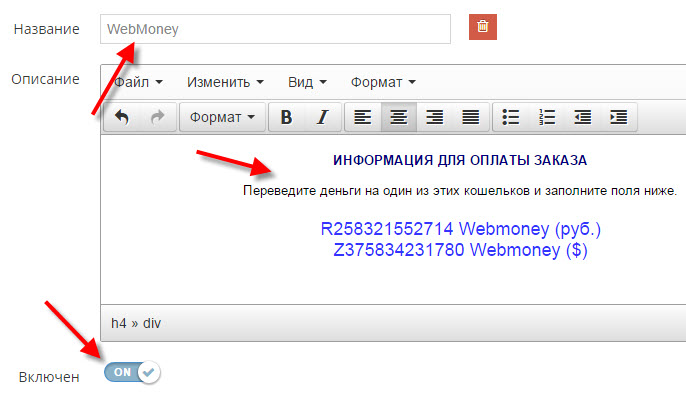
Task: Insert numbered list
Action: click(x=547, y=117)
